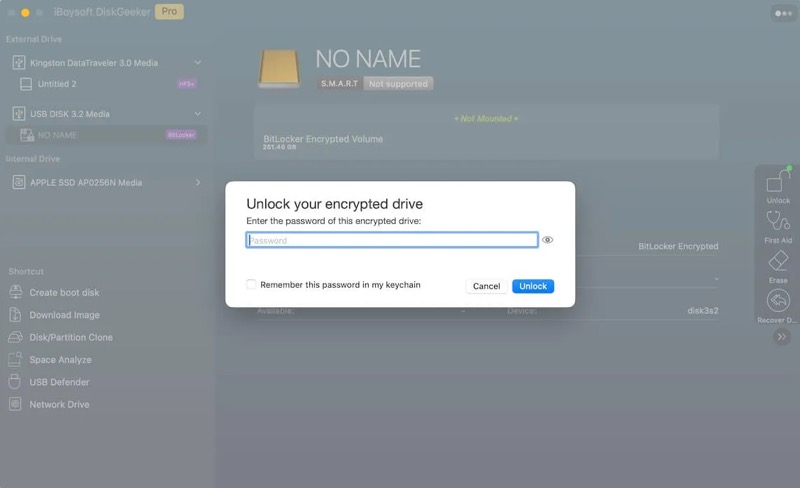
Task: Click the yellow minimize window button
Action: point(25,12)
